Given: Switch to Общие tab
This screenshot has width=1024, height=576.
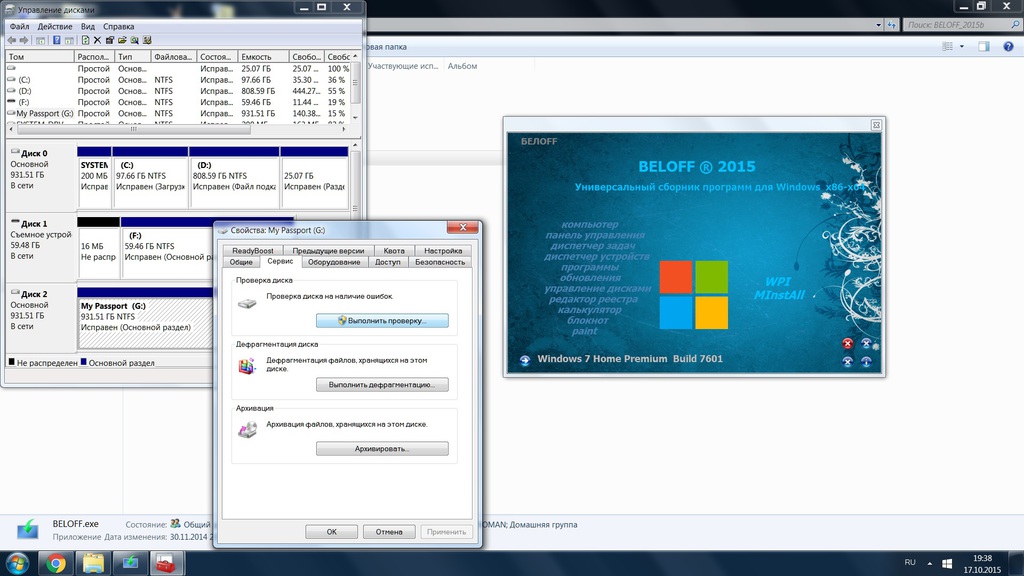Looking at the screenshot, I should [241, 262].
